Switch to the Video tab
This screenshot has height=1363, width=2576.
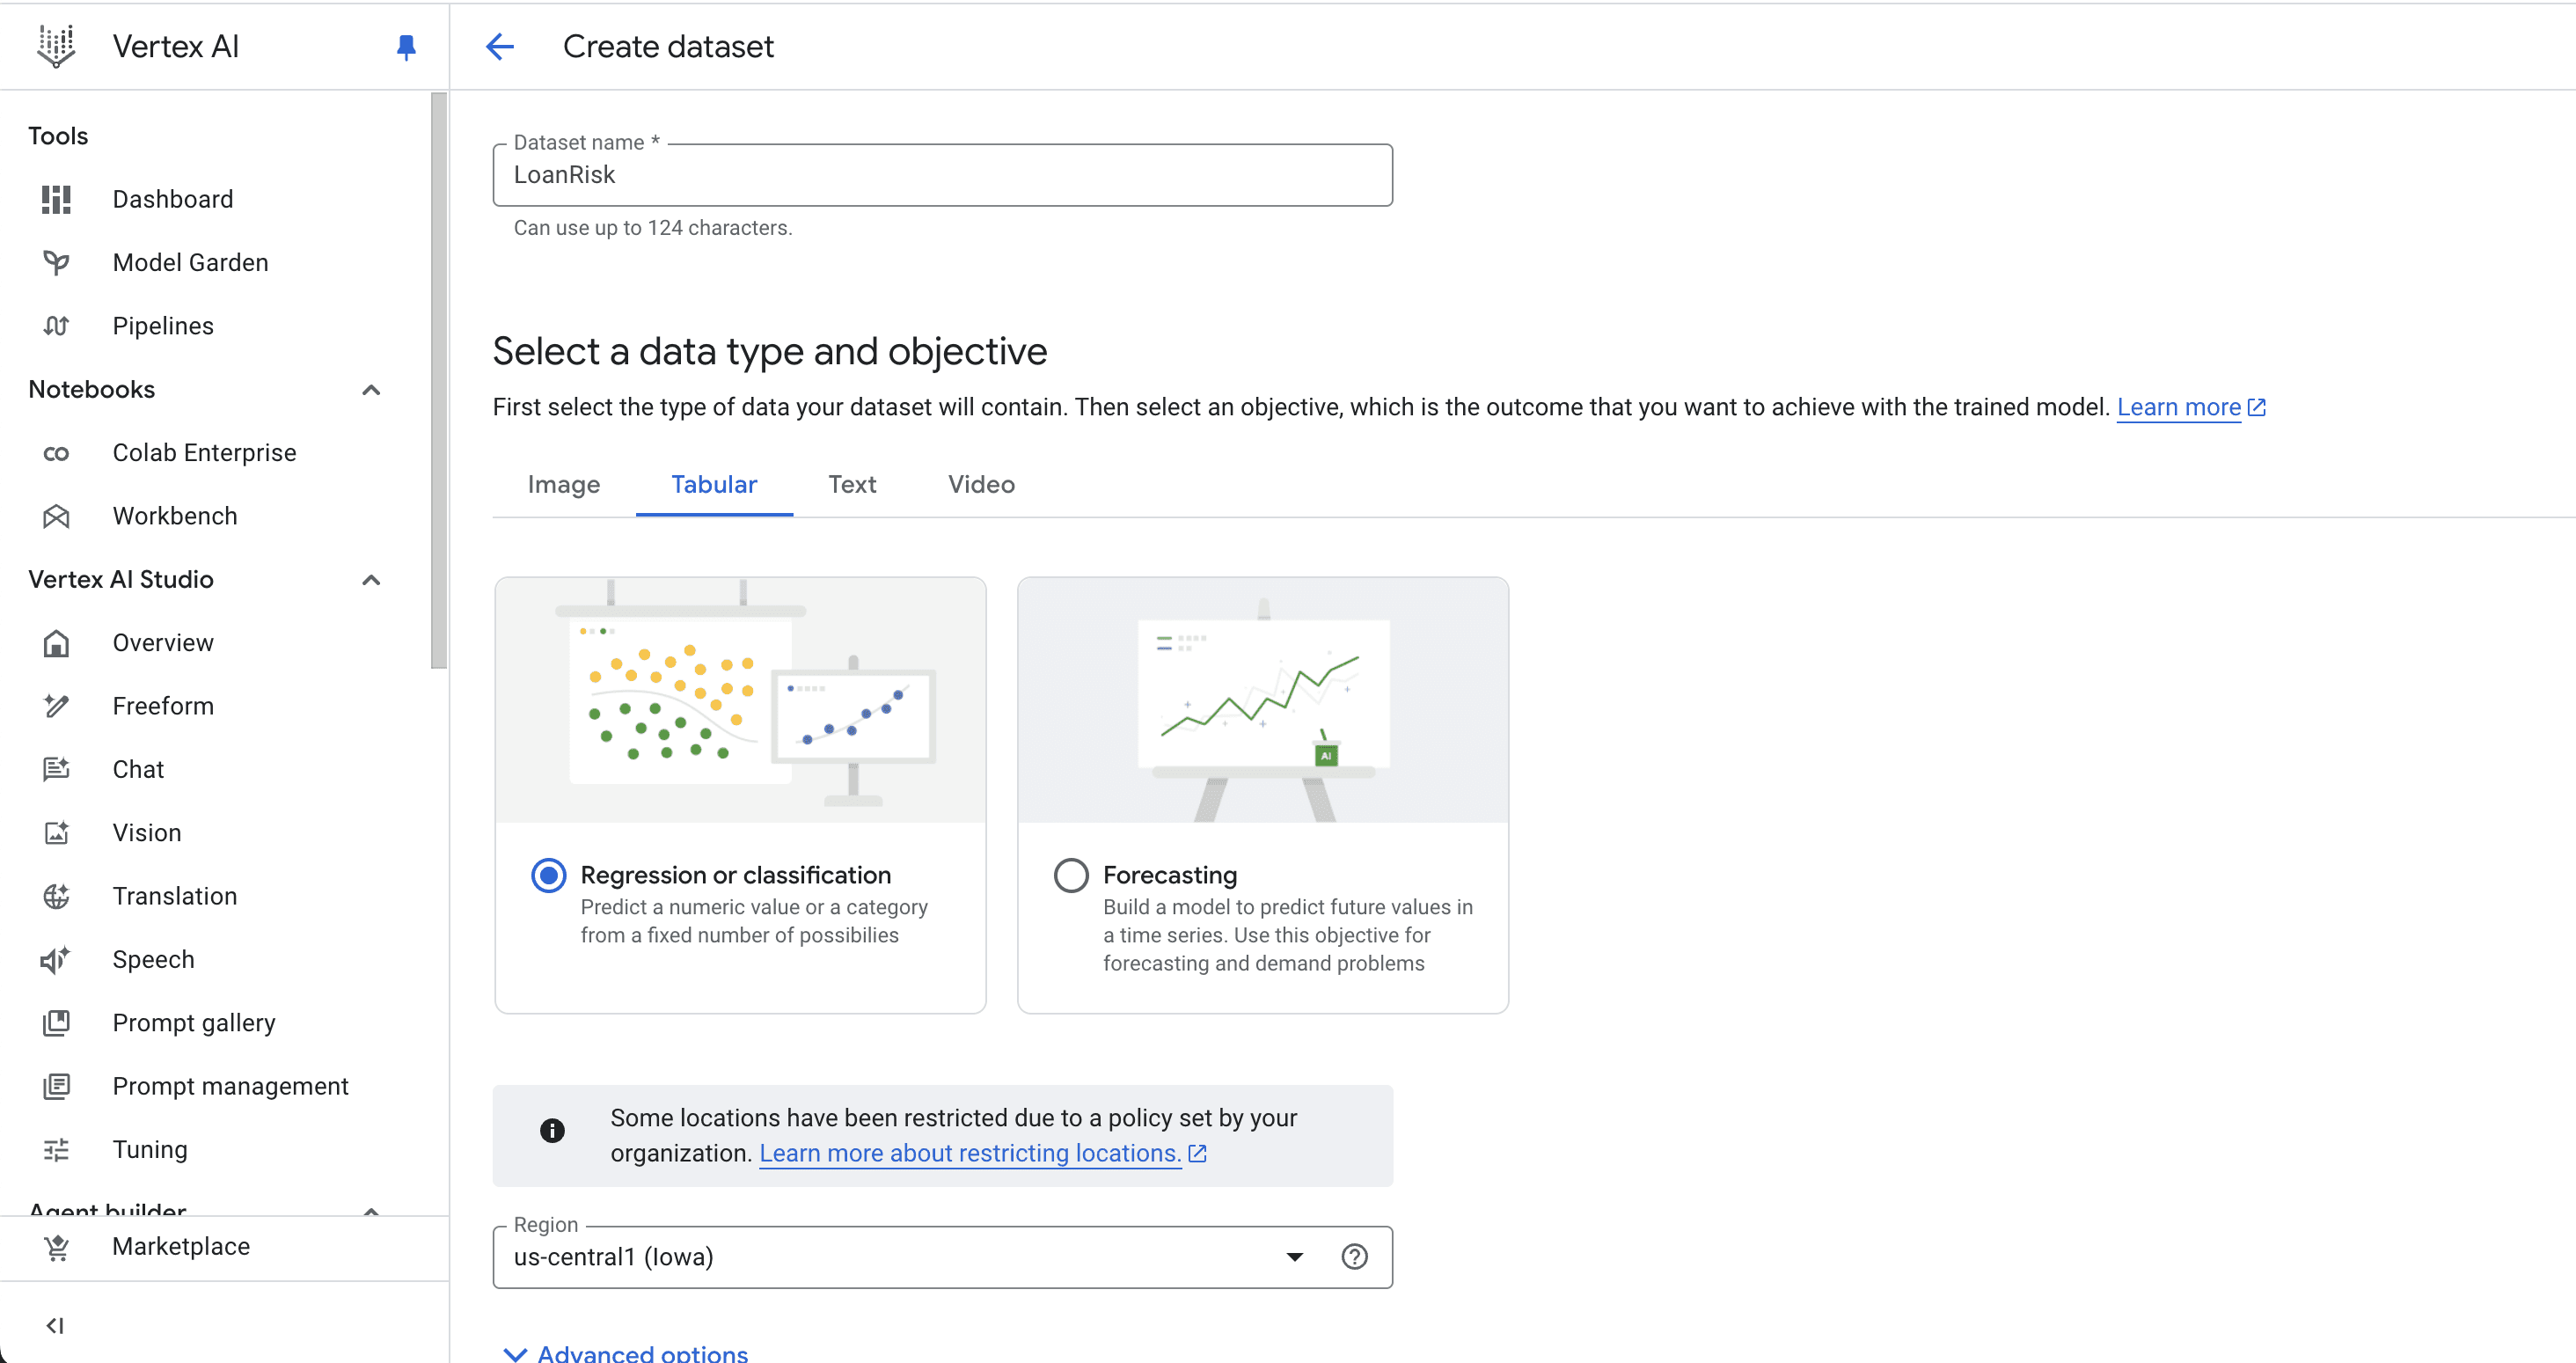(981, 485)
